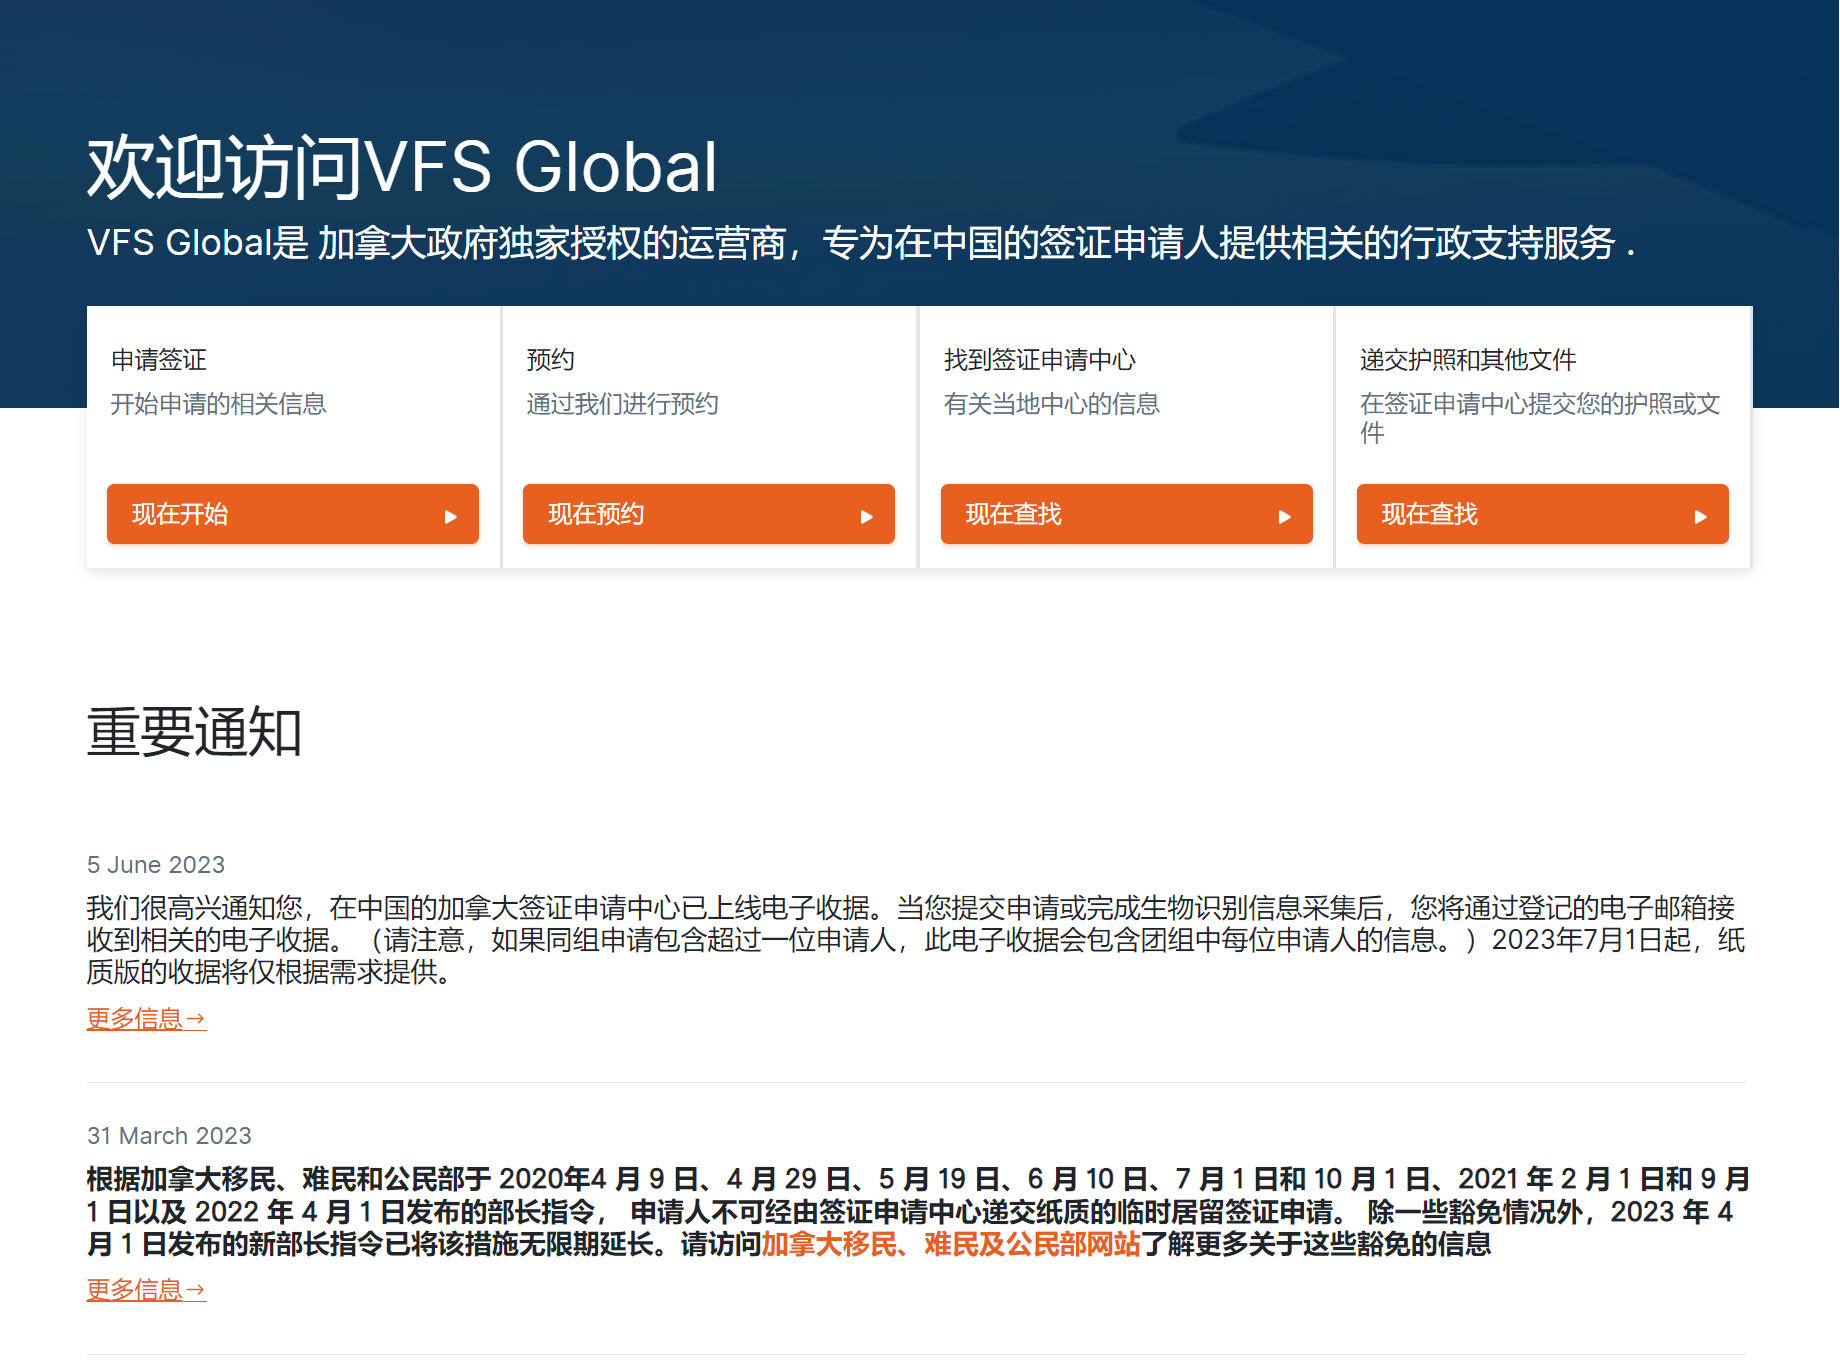This screenshot has height=1362, width=1840.
Task: Click the 开始申请的相关信息 description text
Action: [218, 404]
